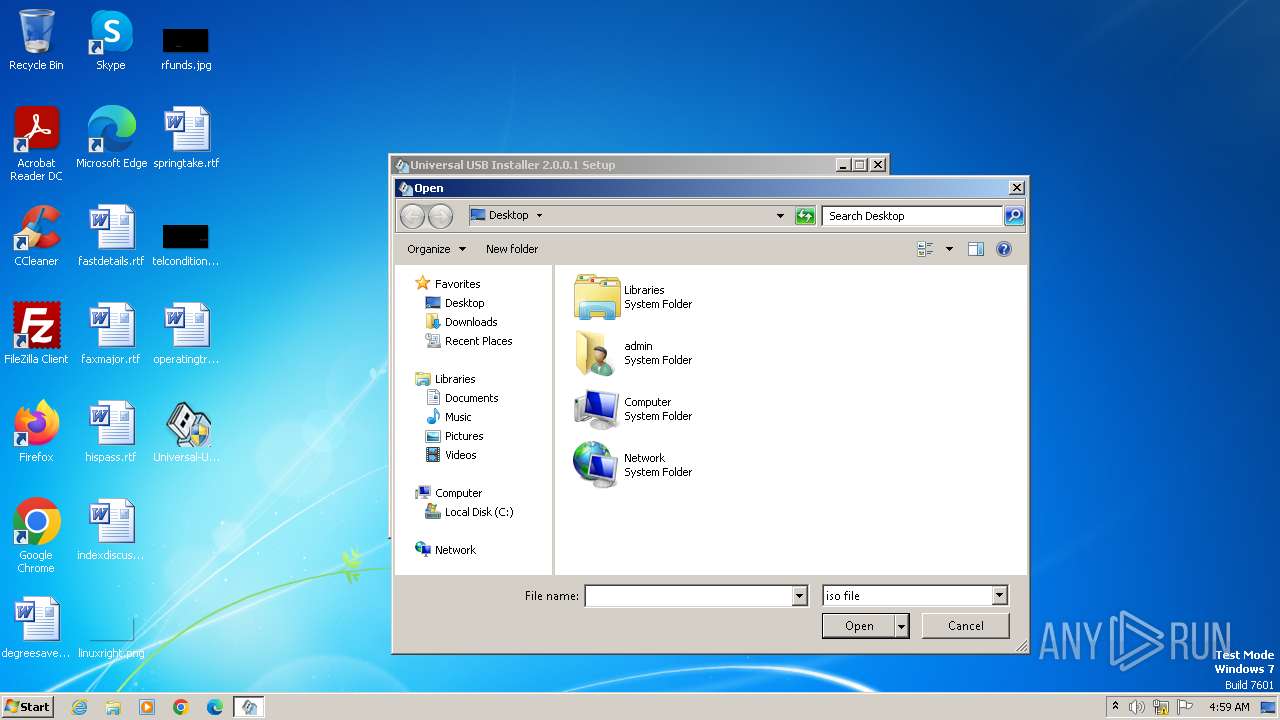Select hispass.rtf desktop file

(111, 432)
